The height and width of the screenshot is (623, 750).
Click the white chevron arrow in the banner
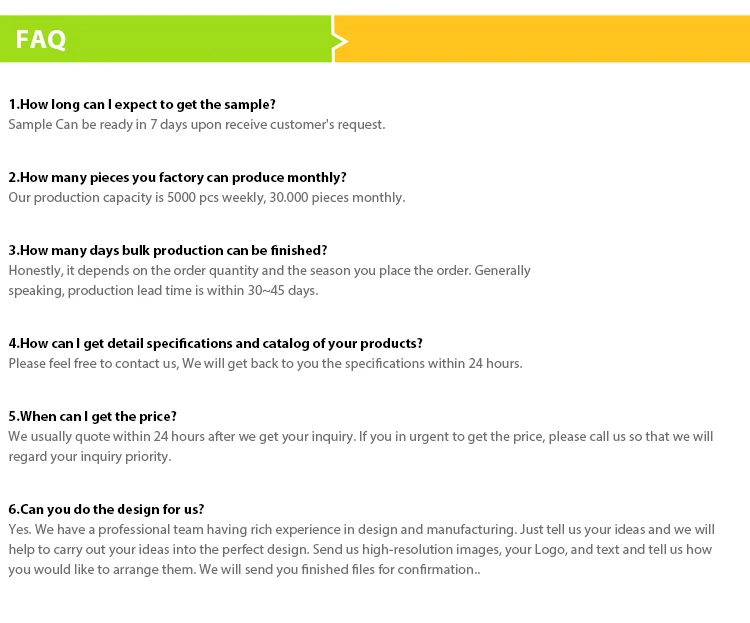click(339, 40)
